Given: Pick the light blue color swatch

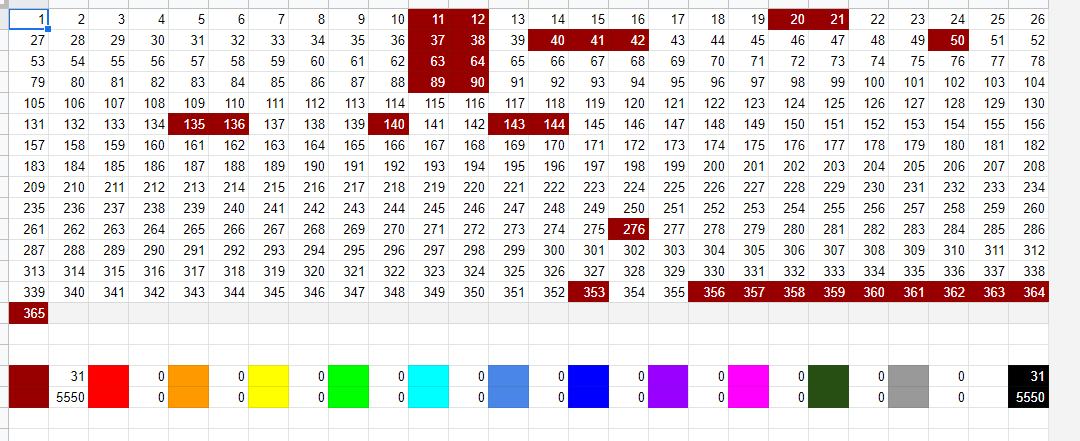Looking at the screenshot, I should [508, 387].
